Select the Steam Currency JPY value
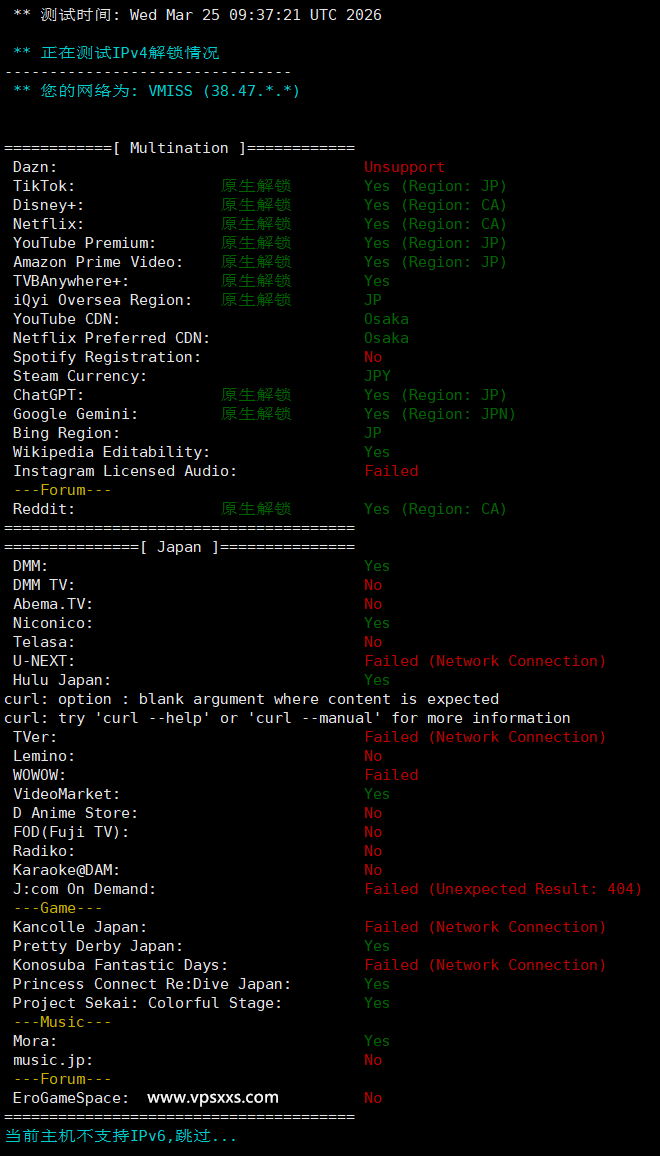 (x=377, y=376)
